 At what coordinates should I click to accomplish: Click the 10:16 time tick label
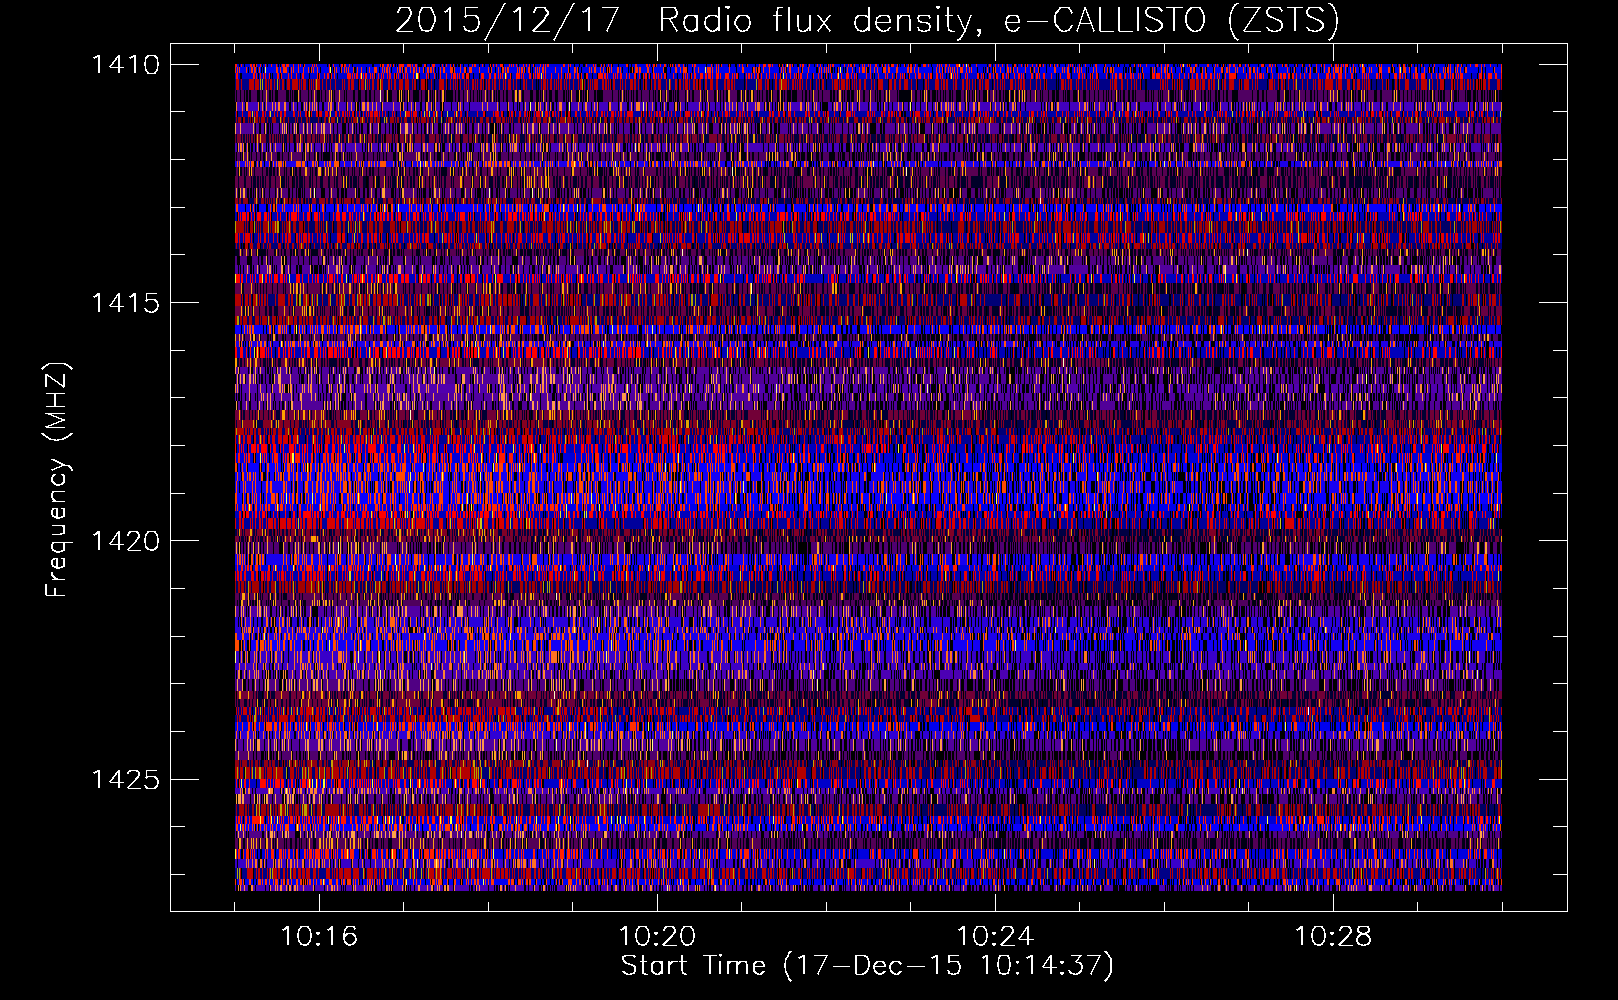pos(319,937)
